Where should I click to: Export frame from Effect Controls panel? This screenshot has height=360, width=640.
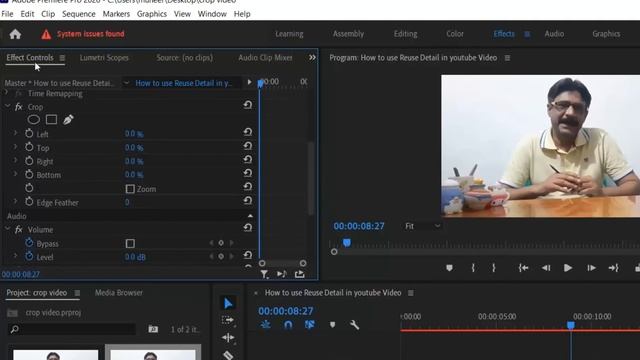[x=300, y=274]
